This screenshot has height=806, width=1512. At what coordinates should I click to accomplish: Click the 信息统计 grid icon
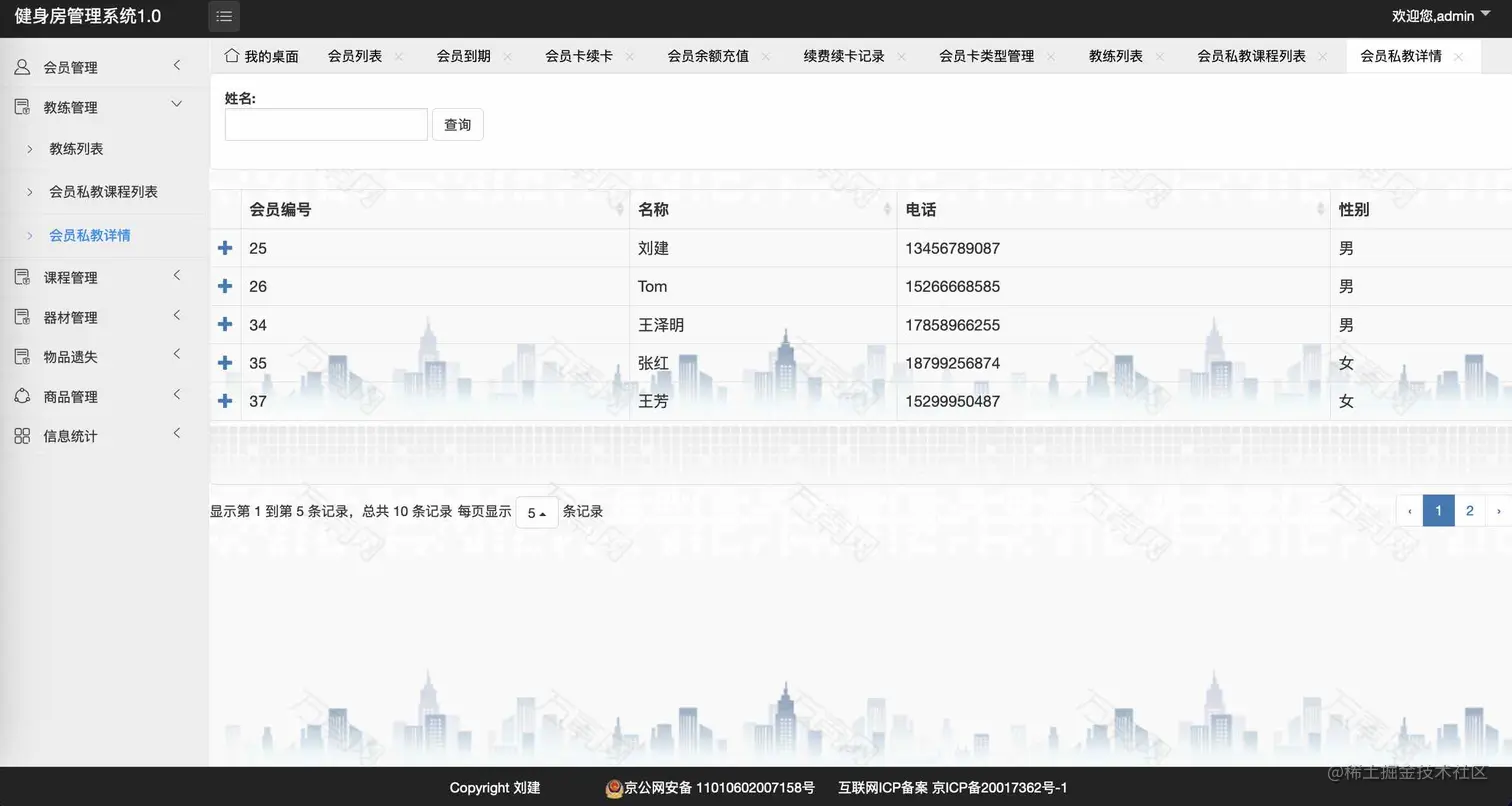point(22,436)
